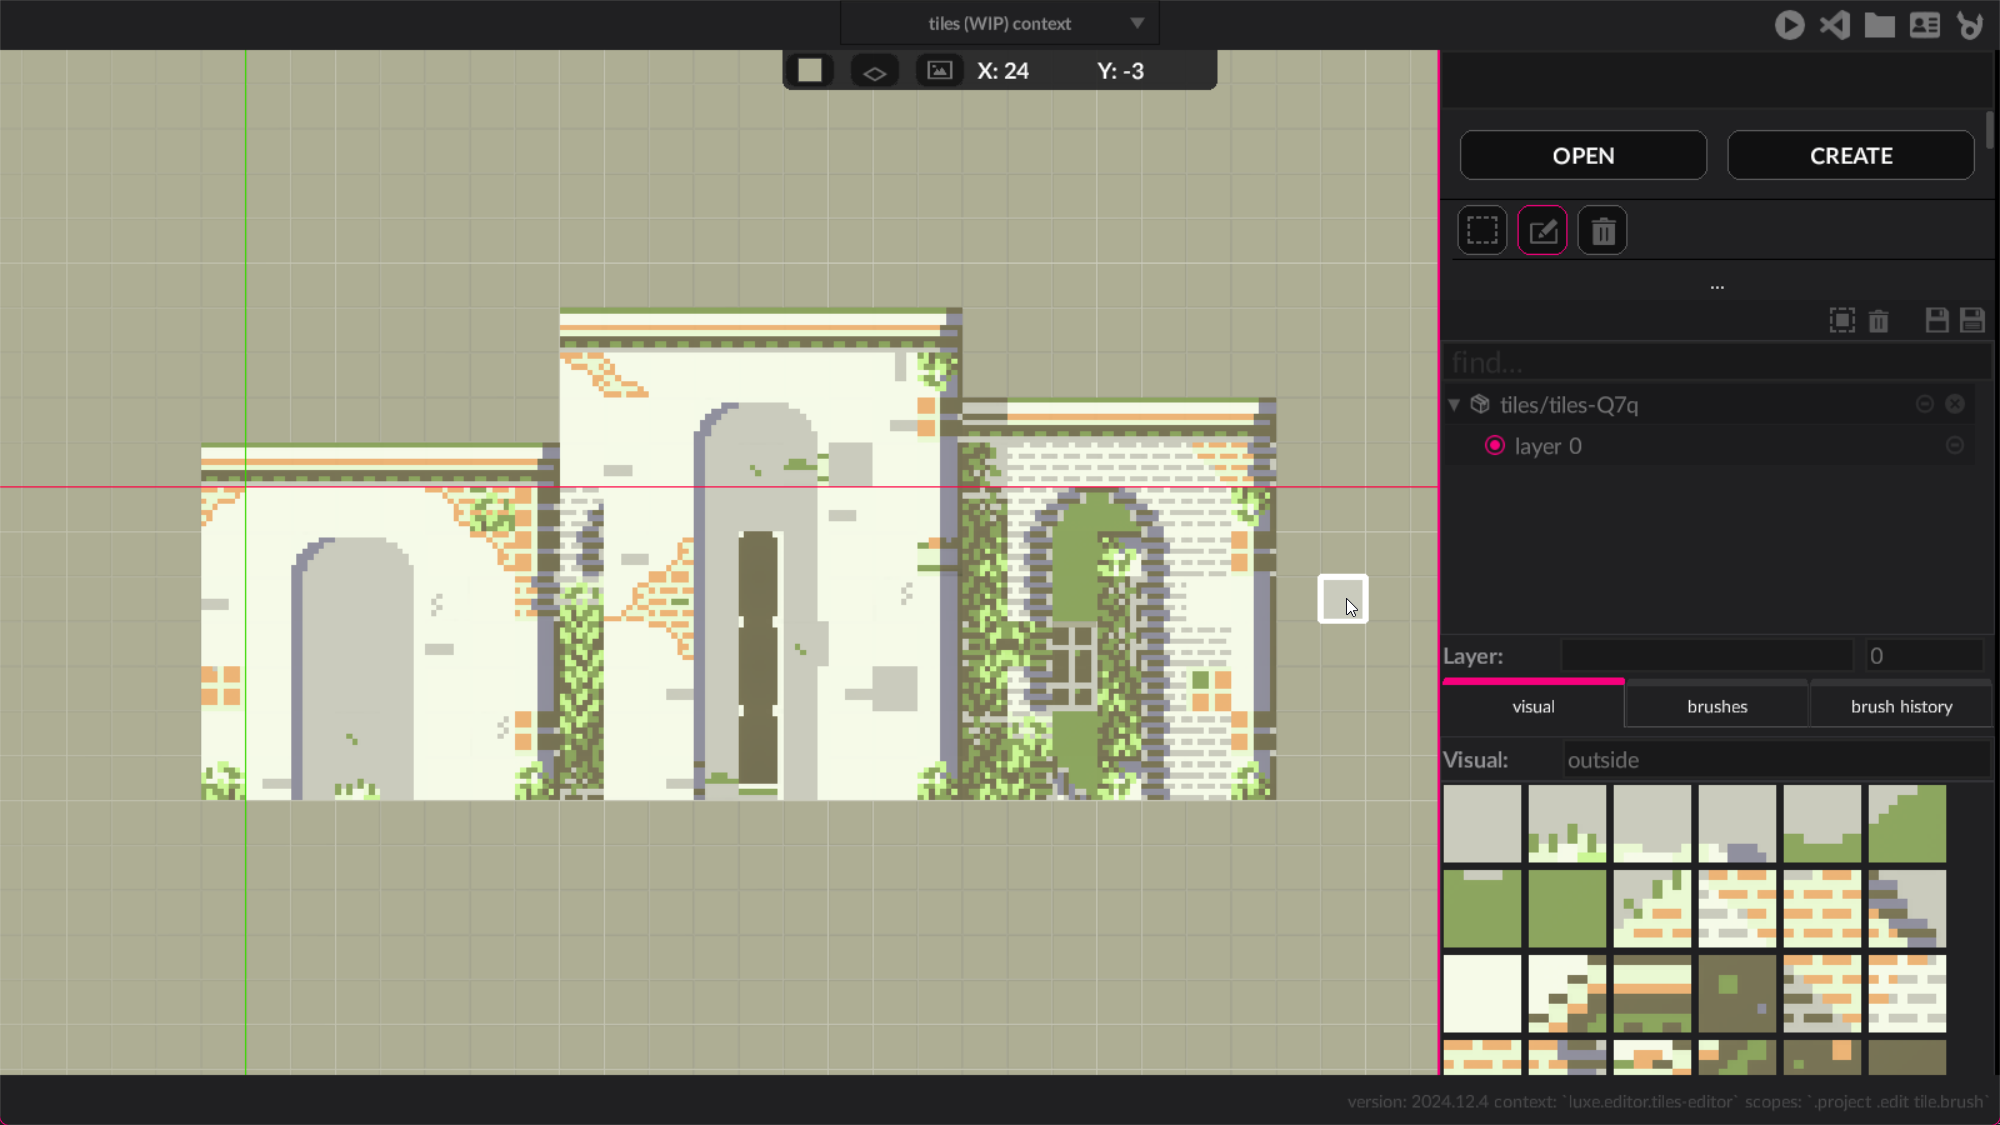
Task: Click the OPEN button
Action: click(x=1583, y=156)
